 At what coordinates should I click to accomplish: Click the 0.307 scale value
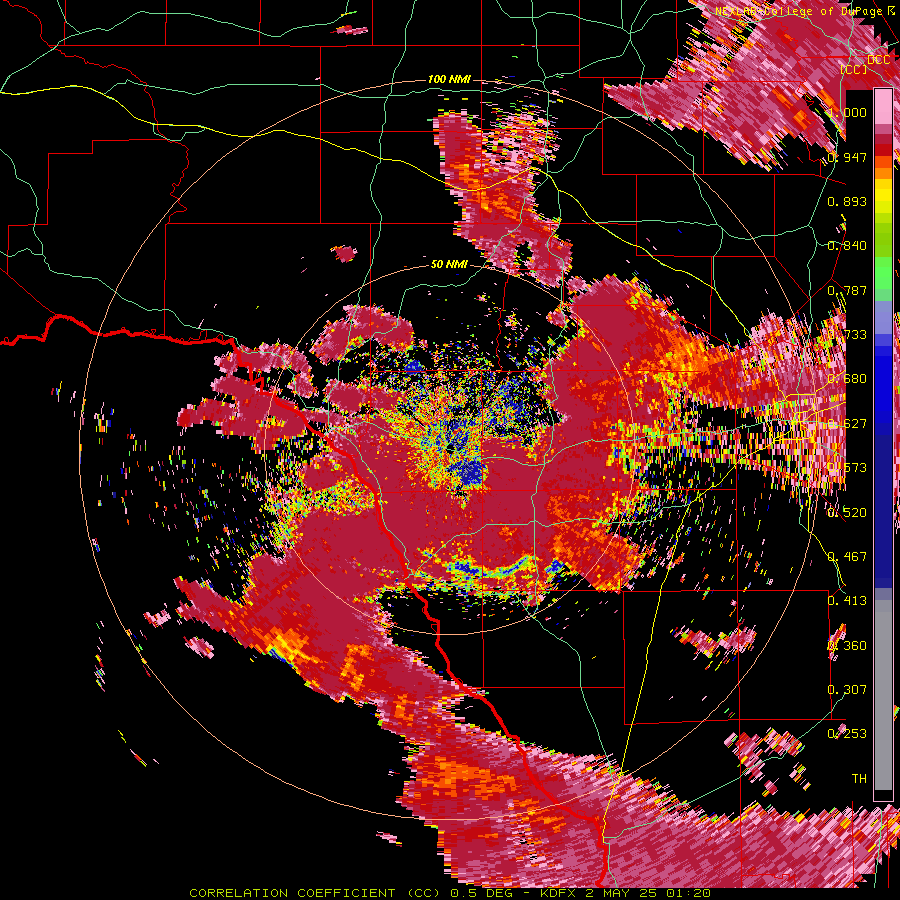(847, 690)
